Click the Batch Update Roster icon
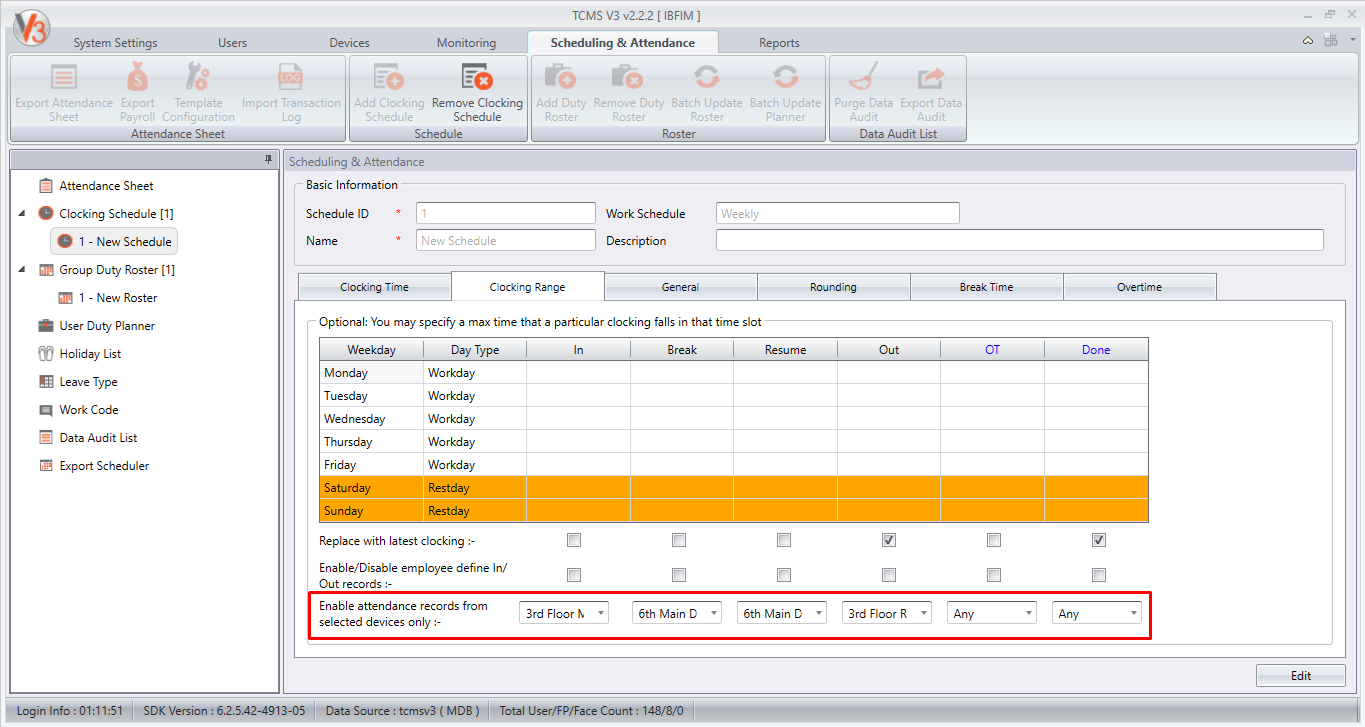The width and height of the screenshot is (1365, 727). click(707, 78)
